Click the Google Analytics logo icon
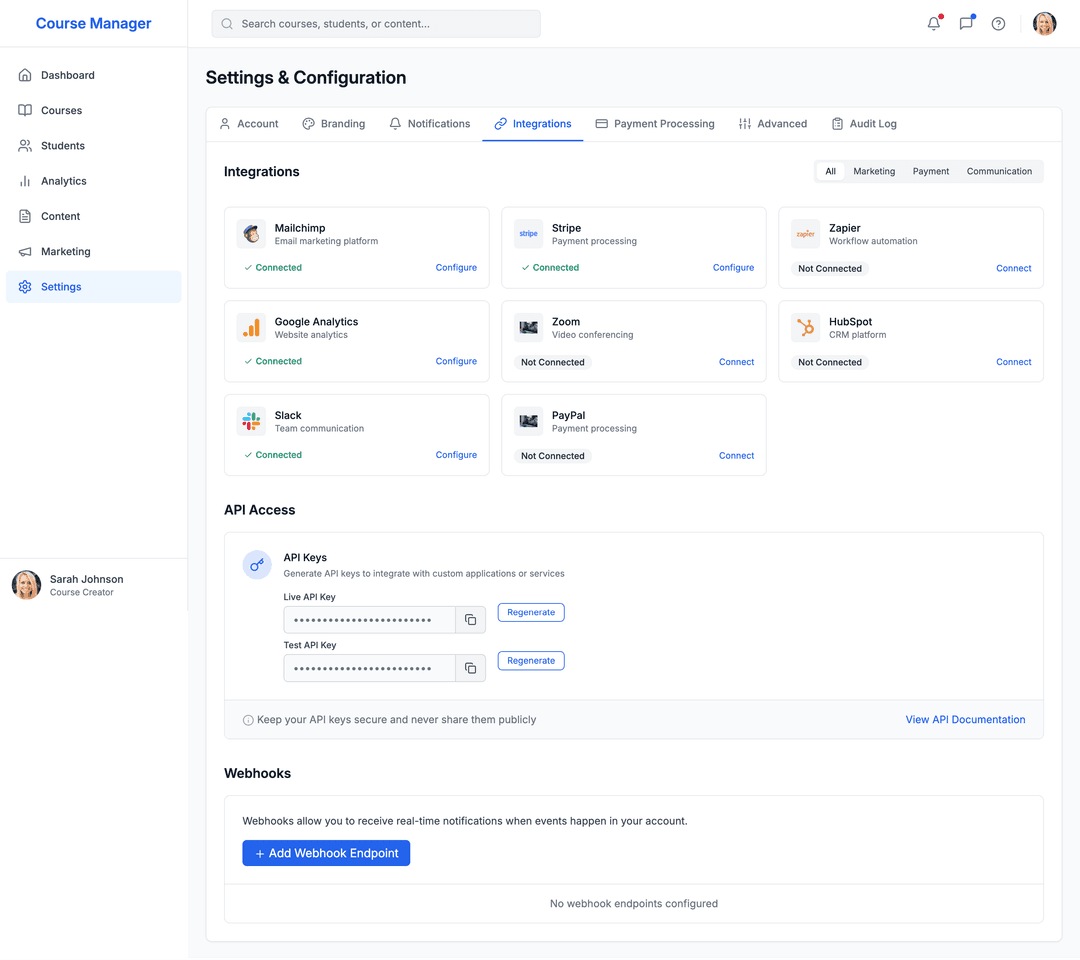This screenshot has height=960, width=1080. [x=252, y=328]
